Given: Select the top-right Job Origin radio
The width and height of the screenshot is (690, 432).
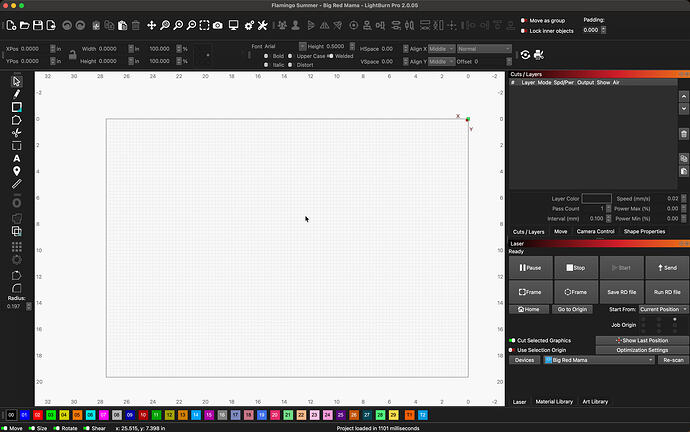Looking at the screenshot, I should click(x=675, y=319).
